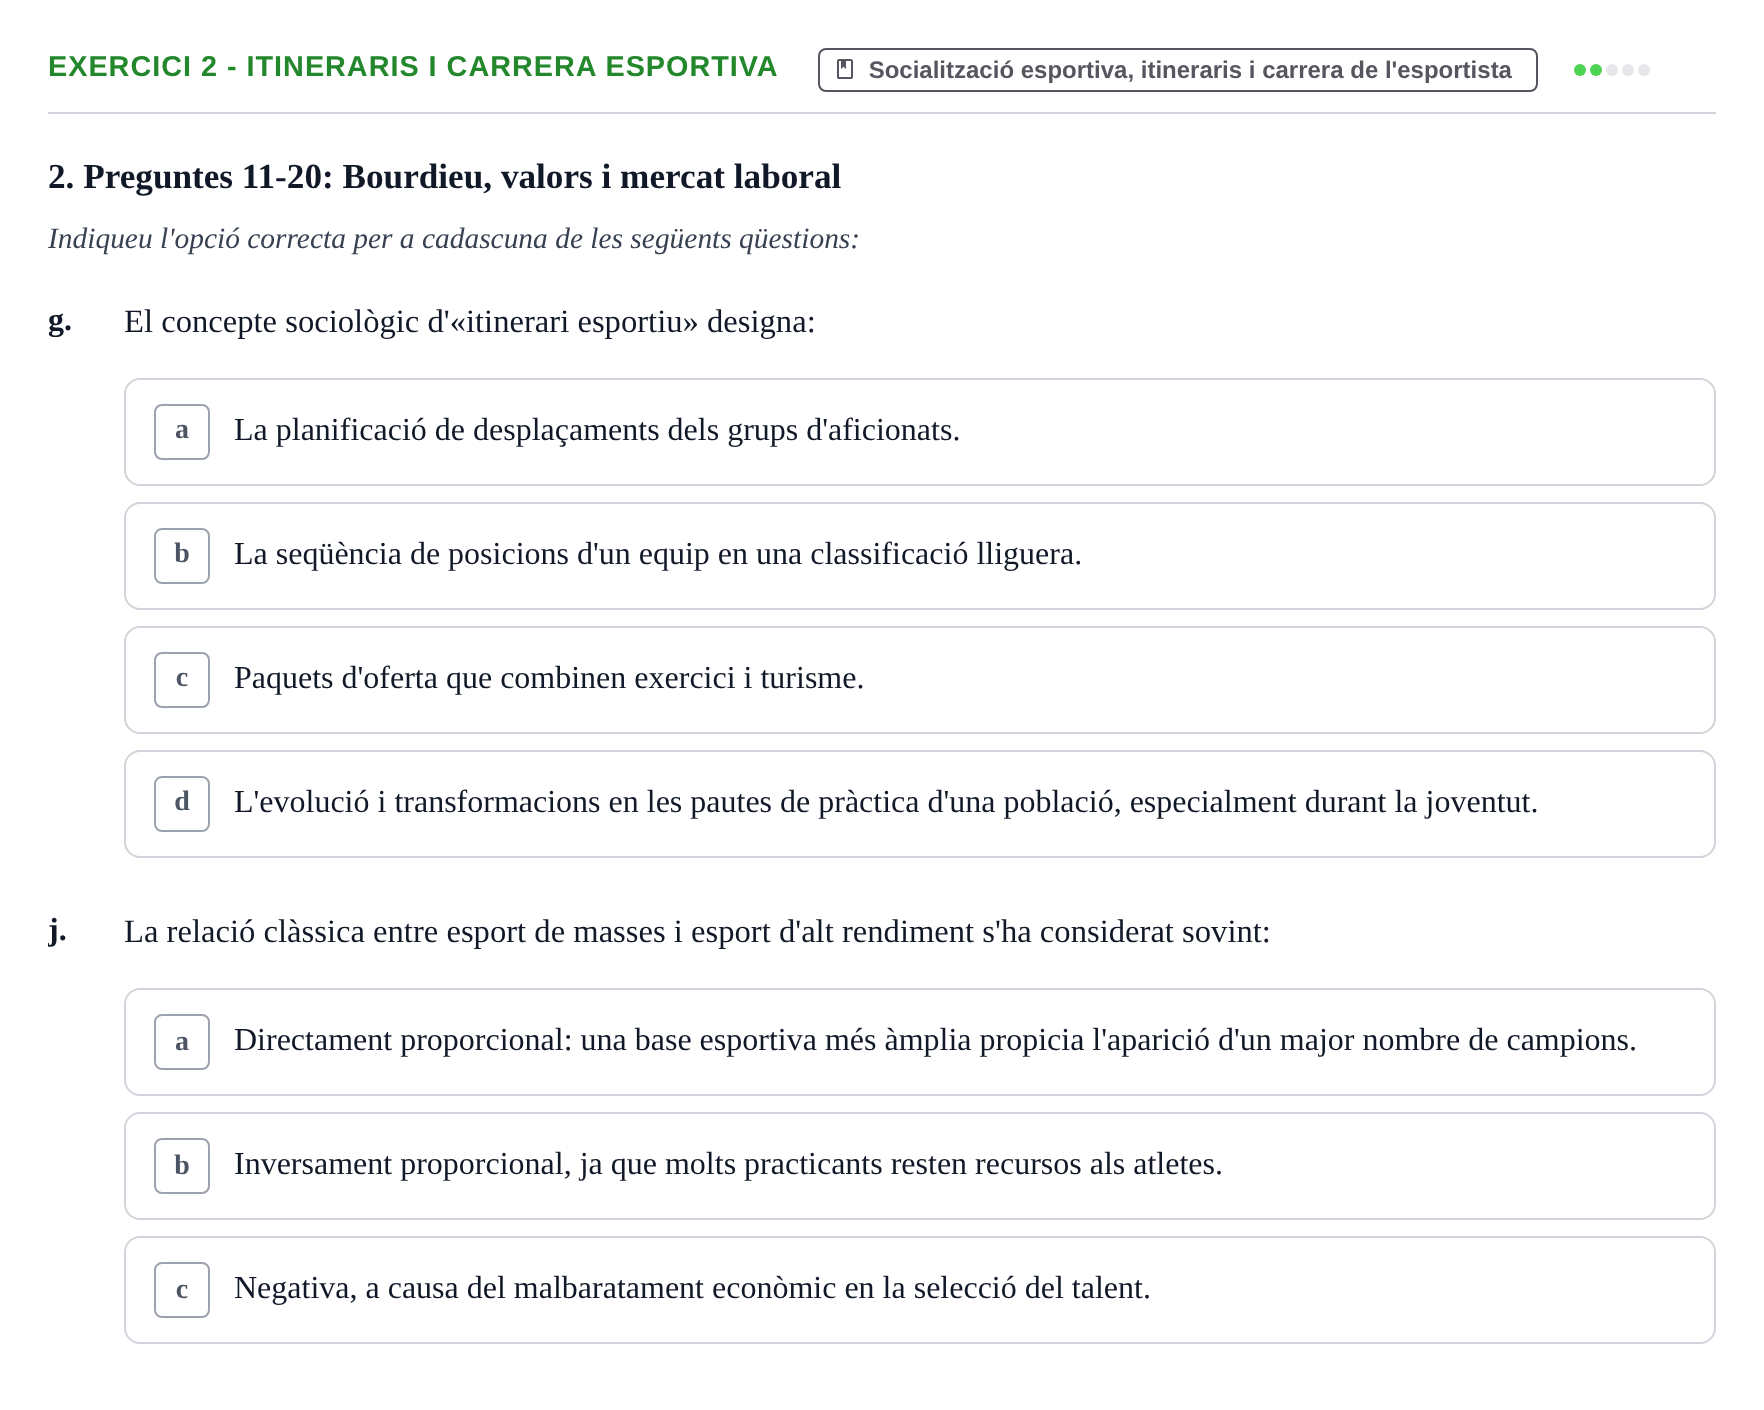The width and height of the screenshot is (1764, 1410).
Task: Click the letter a box beside planificació de desplaçaments
Action: tap(182, 432)
